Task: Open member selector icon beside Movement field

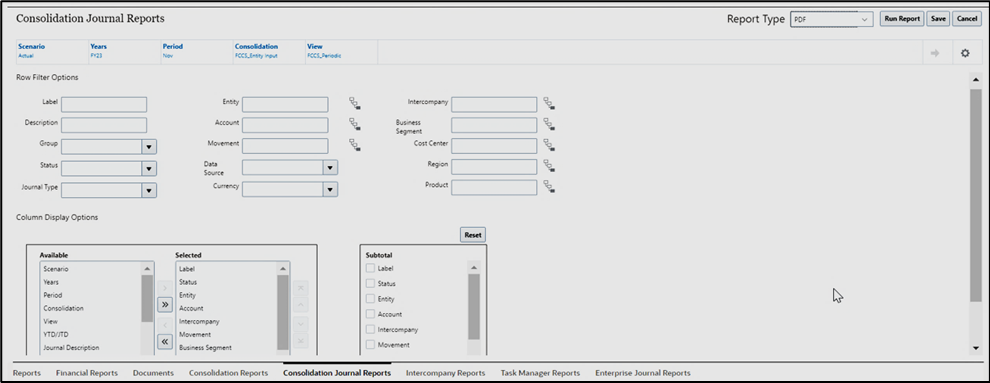Action: 355,145
